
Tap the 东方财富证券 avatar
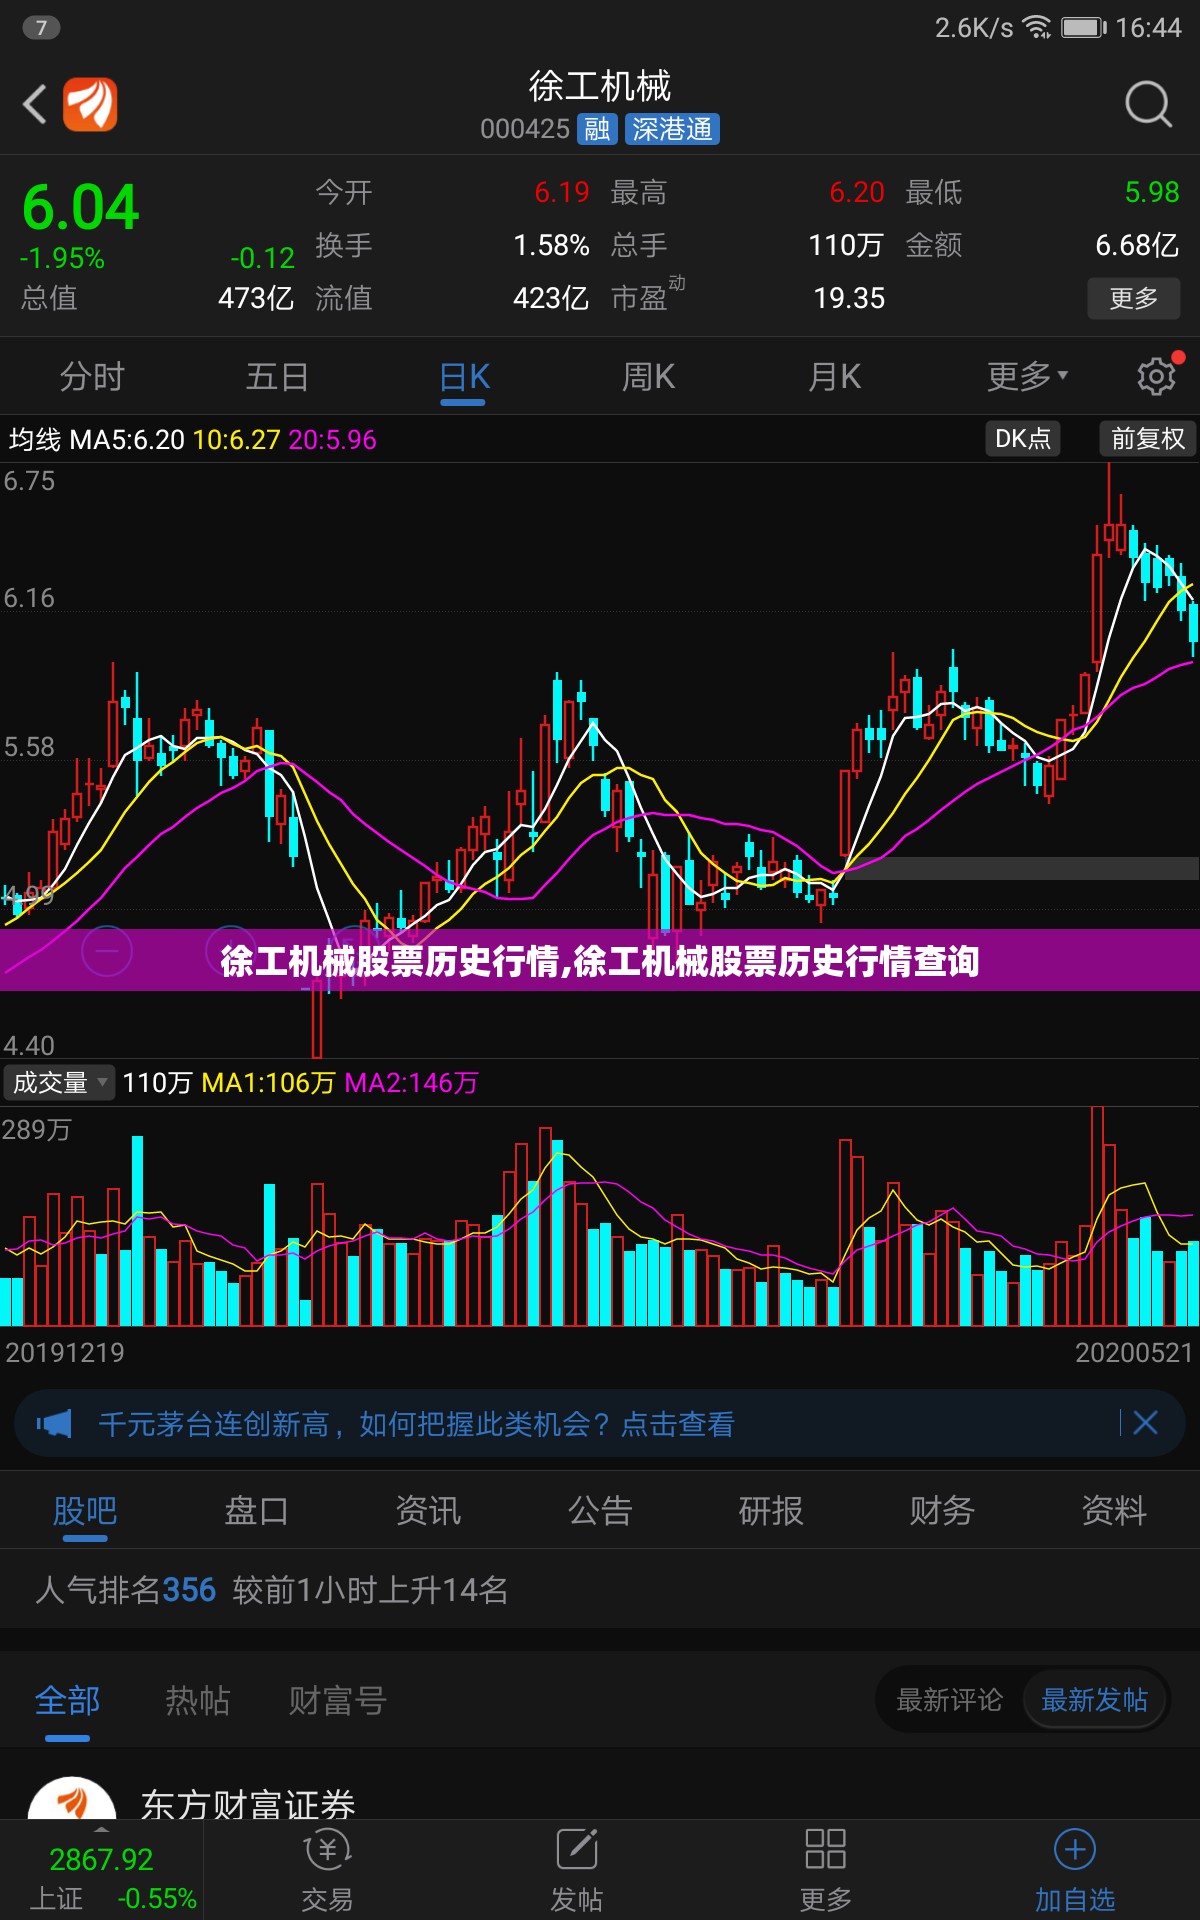coord(72,1800)
